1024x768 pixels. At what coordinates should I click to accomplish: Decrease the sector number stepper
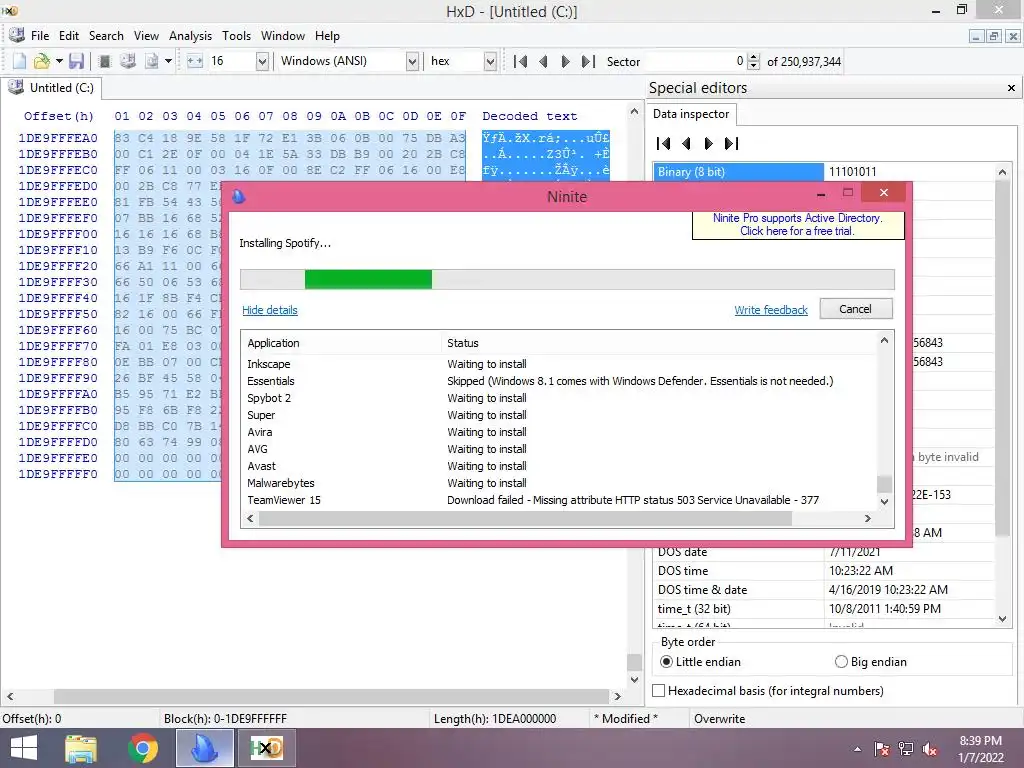click(x=754, y=66)
